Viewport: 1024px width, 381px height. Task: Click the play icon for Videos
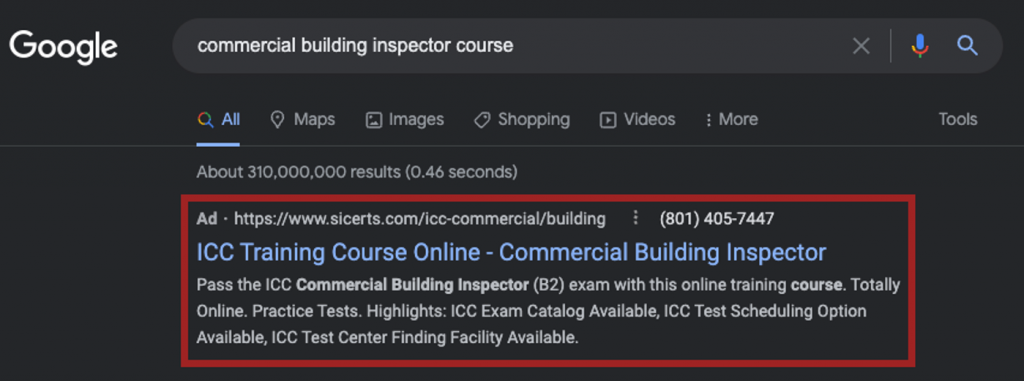(608, 120)
